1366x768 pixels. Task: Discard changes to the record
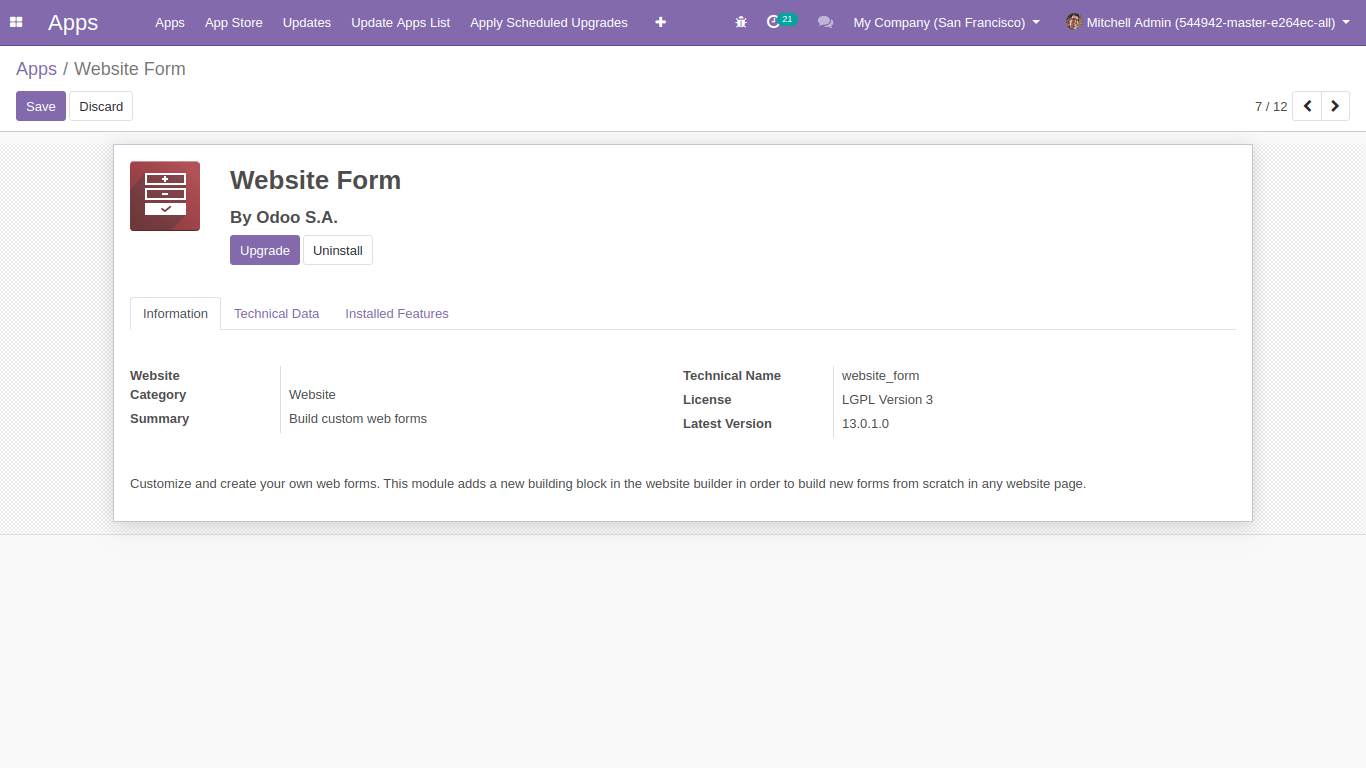click(x=101, y=106)
